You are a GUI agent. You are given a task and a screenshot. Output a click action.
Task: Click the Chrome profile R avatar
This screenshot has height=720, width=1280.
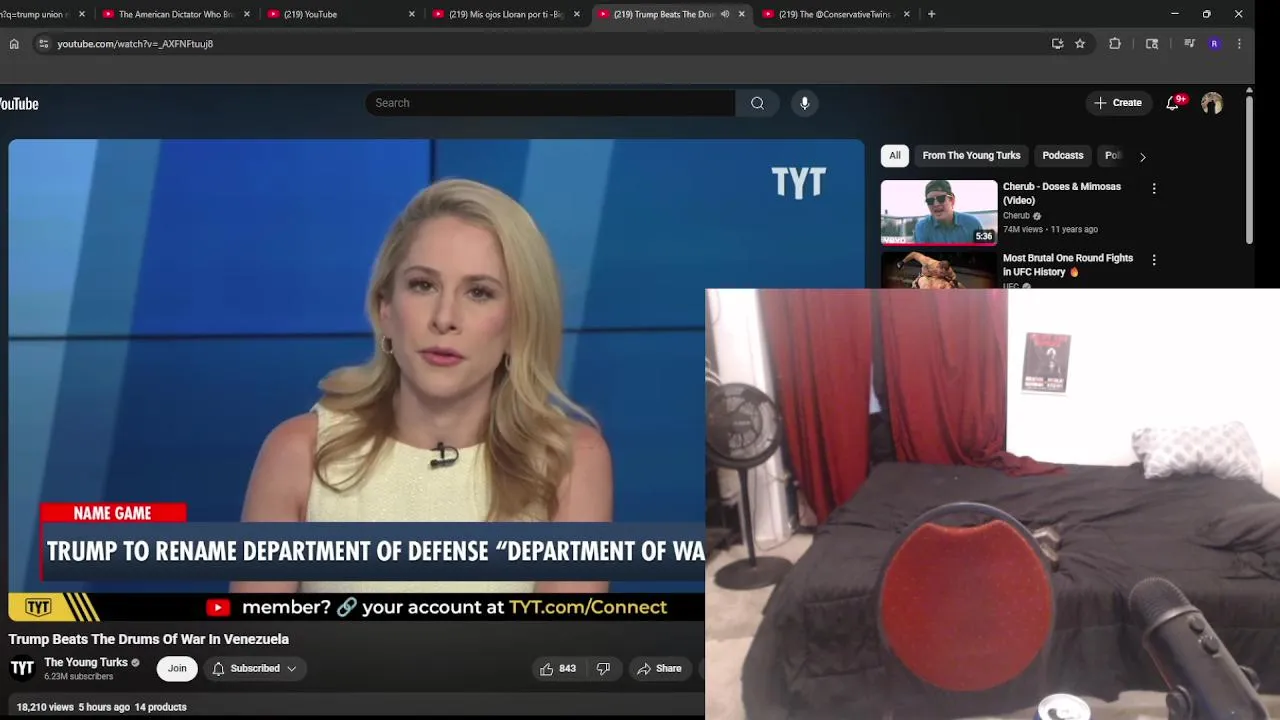pos(1214,44)
